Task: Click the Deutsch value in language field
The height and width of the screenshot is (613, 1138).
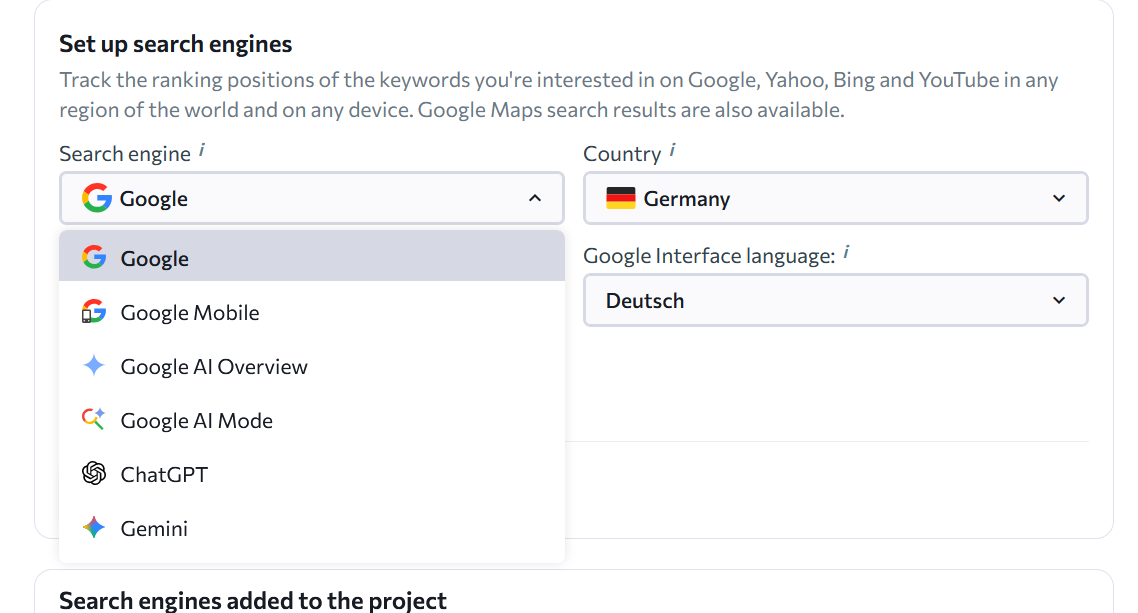Action: pos(645,301)
